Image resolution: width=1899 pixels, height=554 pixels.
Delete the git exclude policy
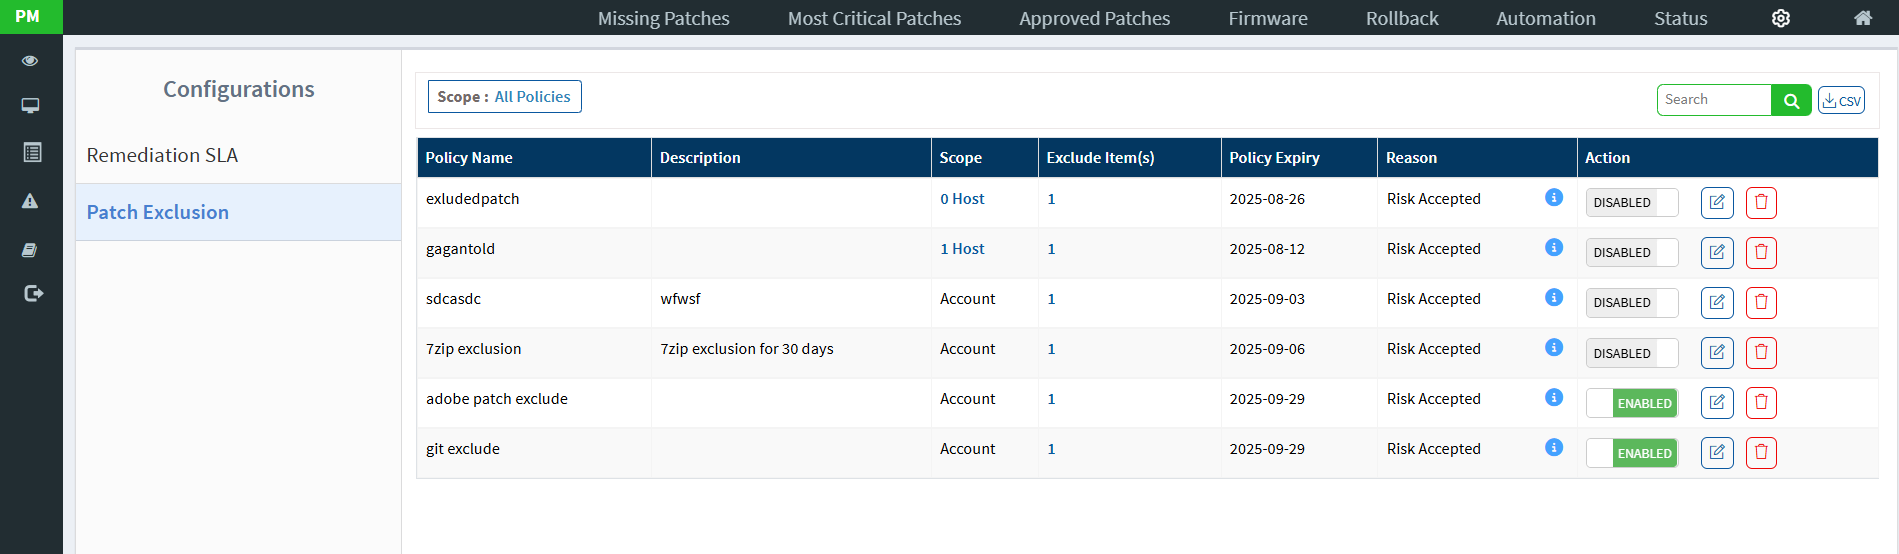pyautogui.click(x=1761, y=453)
